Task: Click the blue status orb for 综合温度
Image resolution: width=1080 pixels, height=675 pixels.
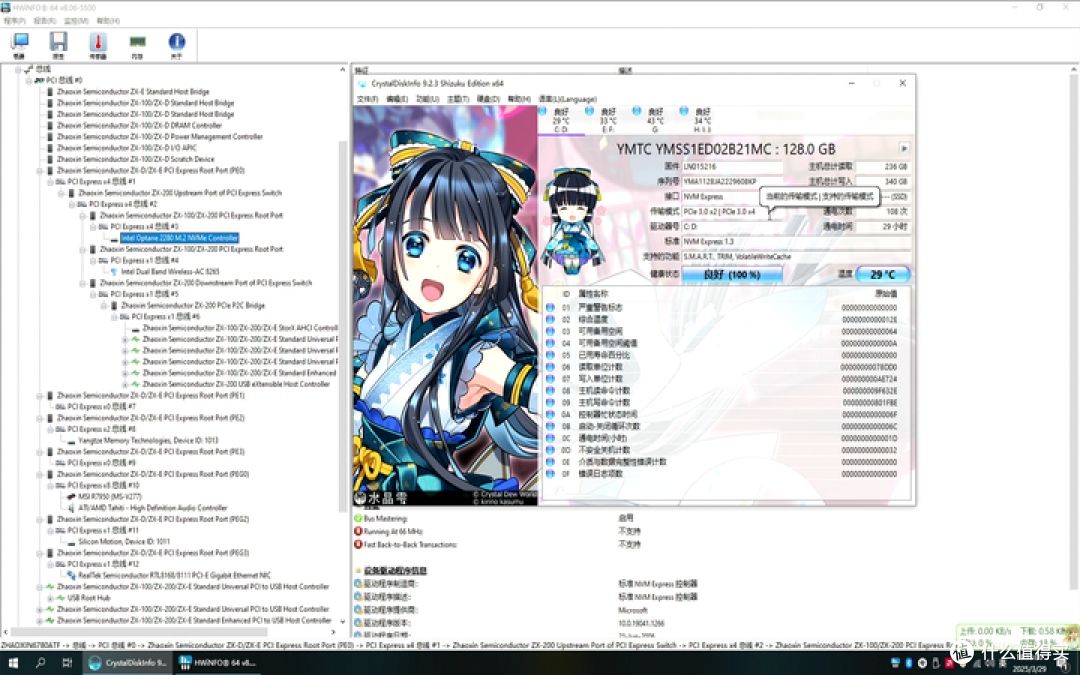Action: (550, 319)
